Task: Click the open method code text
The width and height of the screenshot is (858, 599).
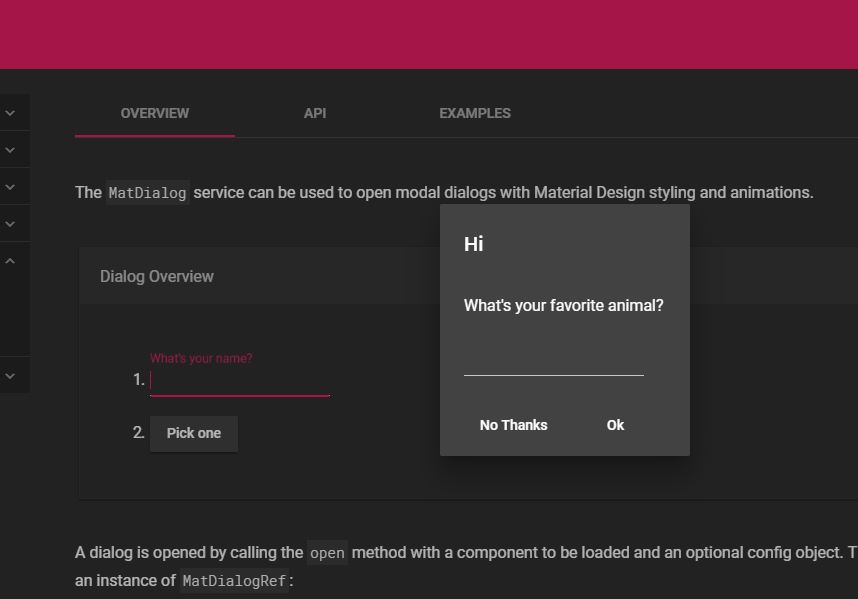Action: click(327, 553)
